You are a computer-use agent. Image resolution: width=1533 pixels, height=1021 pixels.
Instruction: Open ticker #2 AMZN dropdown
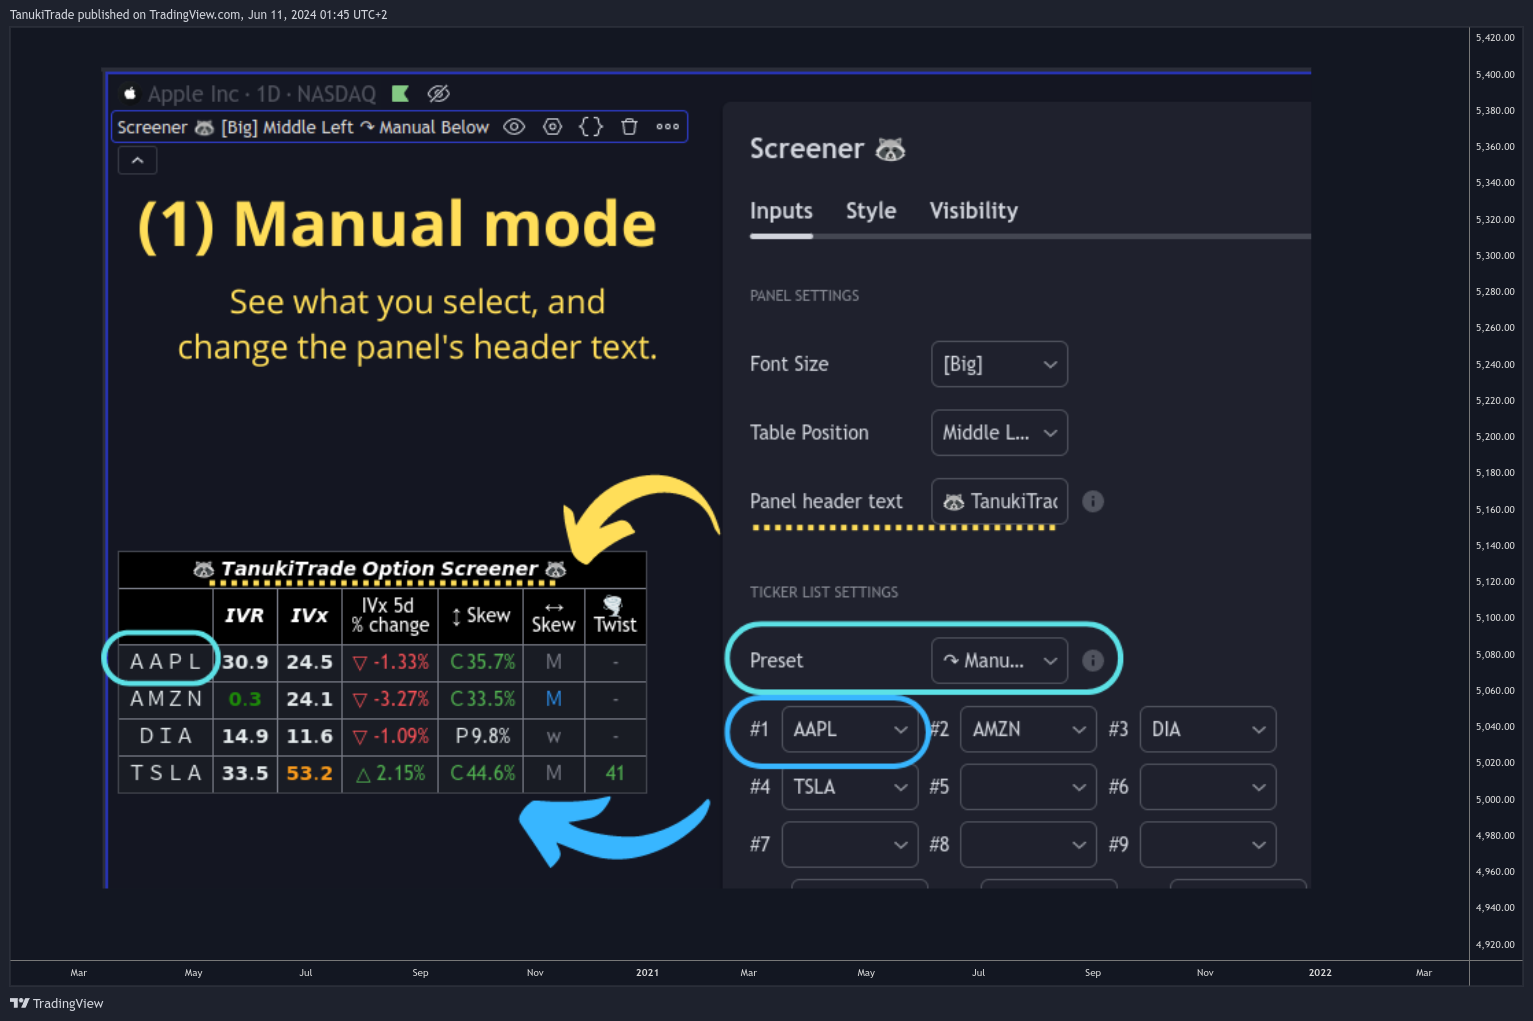tap(1028, 729)
